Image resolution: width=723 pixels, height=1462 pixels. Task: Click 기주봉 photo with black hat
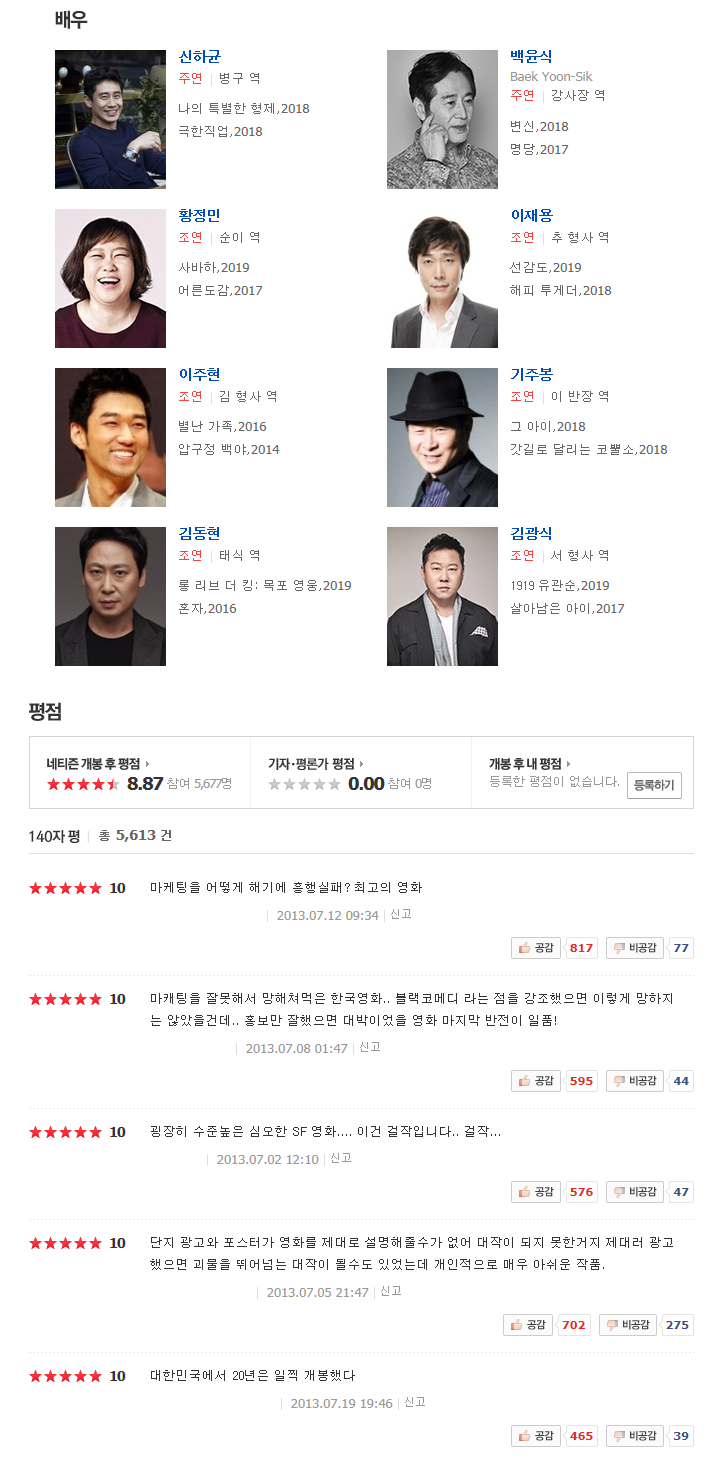(x=442, y=437)
